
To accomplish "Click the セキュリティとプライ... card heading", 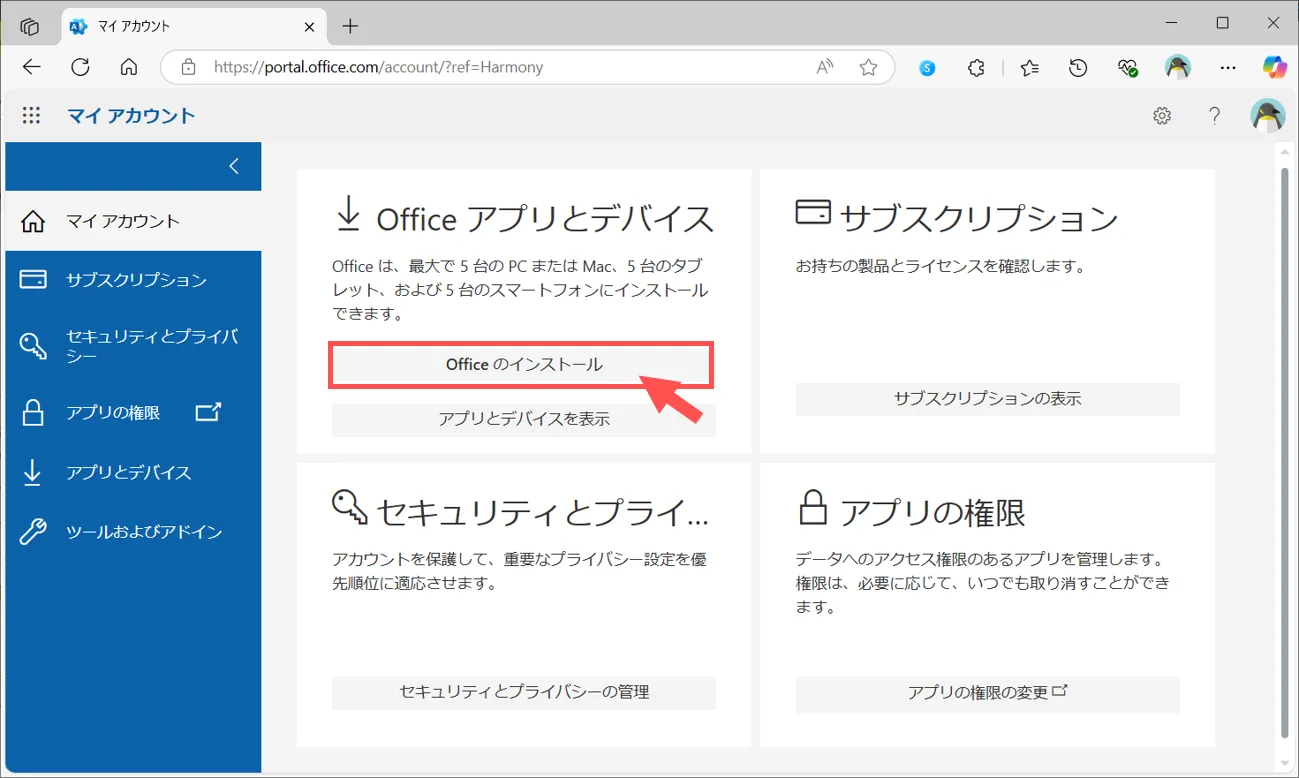I will point(542,512).
